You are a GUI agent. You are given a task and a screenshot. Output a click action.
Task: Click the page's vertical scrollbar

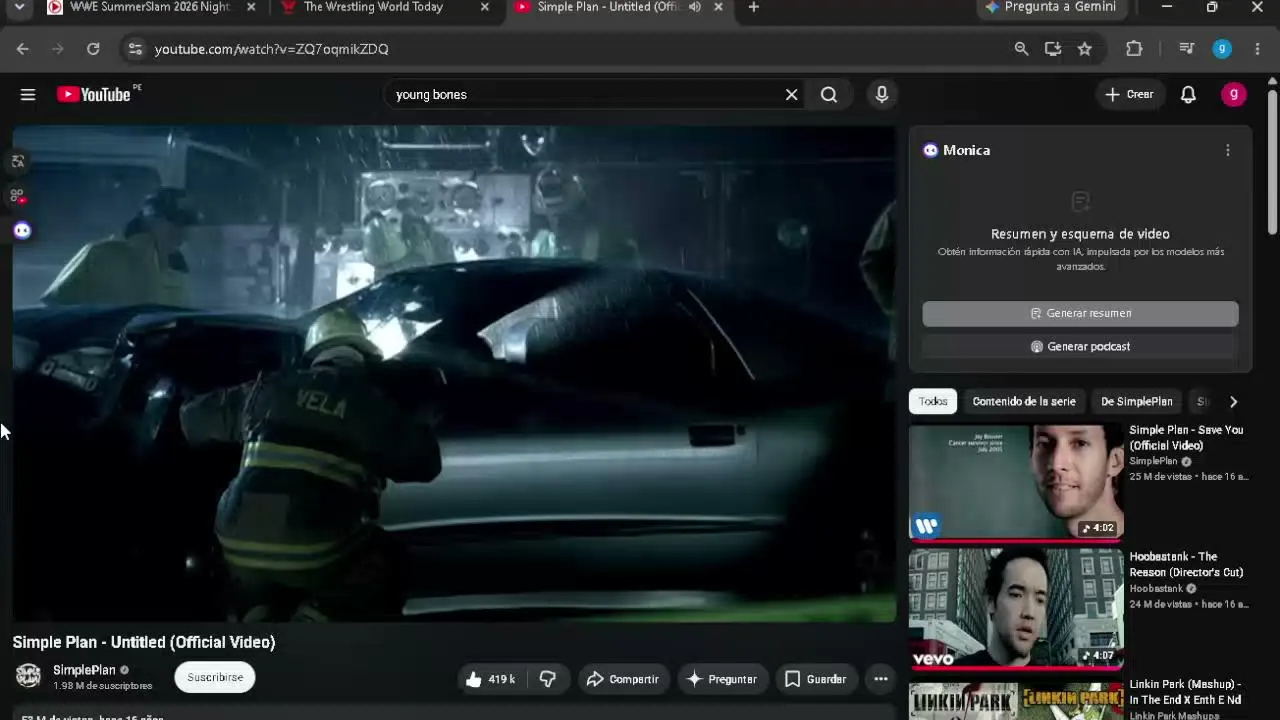1272,162
